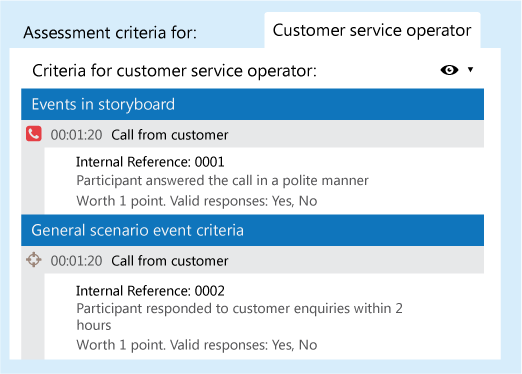Image resolution: width=522 pixels, height=374 pixels.
Task: Click 'Assessment criteria for:' label
Action: [110, 33]
